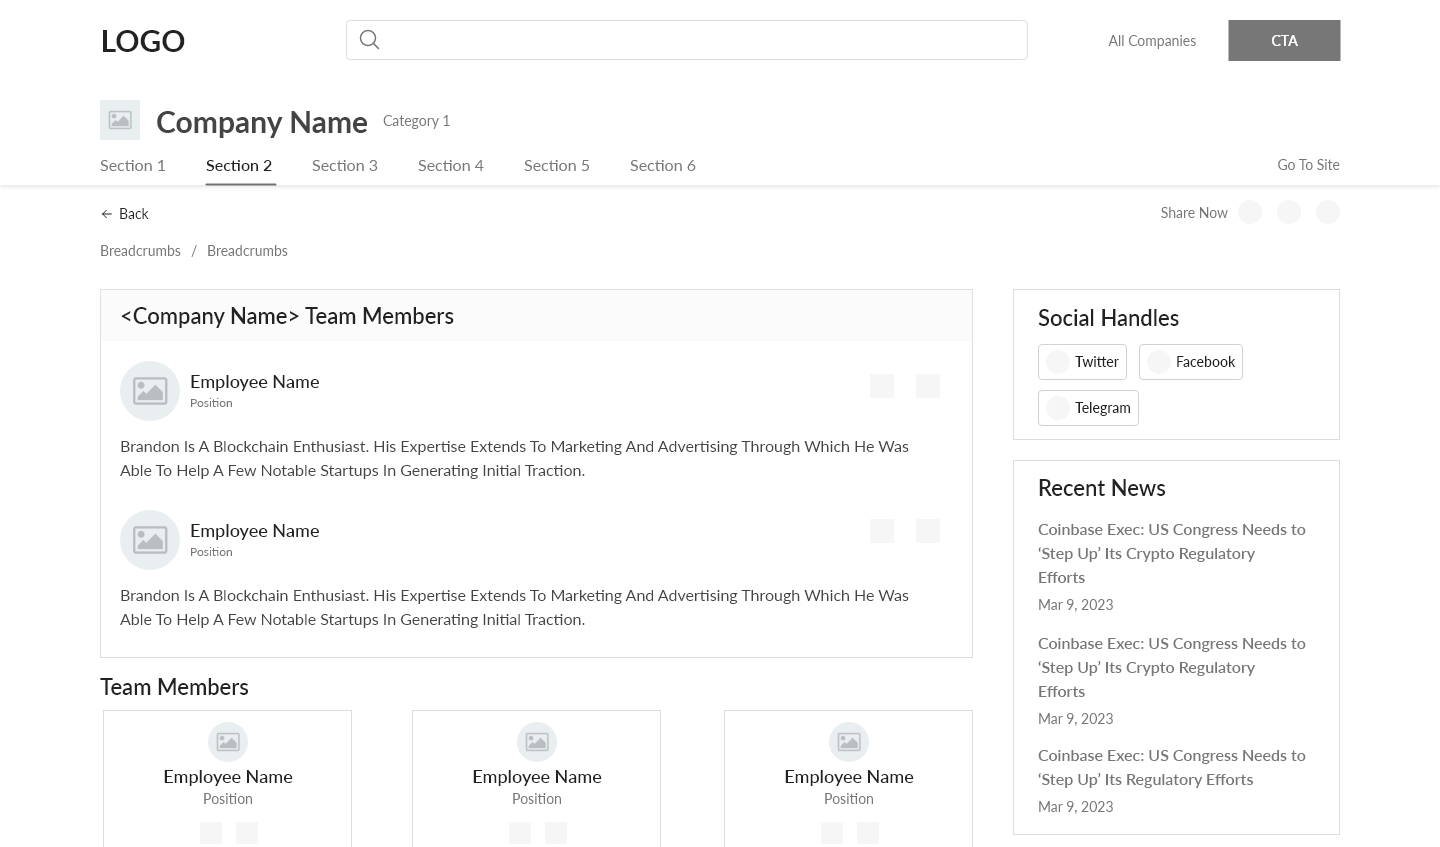Click the Category 1 label
The image size is (1440, 847).
[416, 121]
